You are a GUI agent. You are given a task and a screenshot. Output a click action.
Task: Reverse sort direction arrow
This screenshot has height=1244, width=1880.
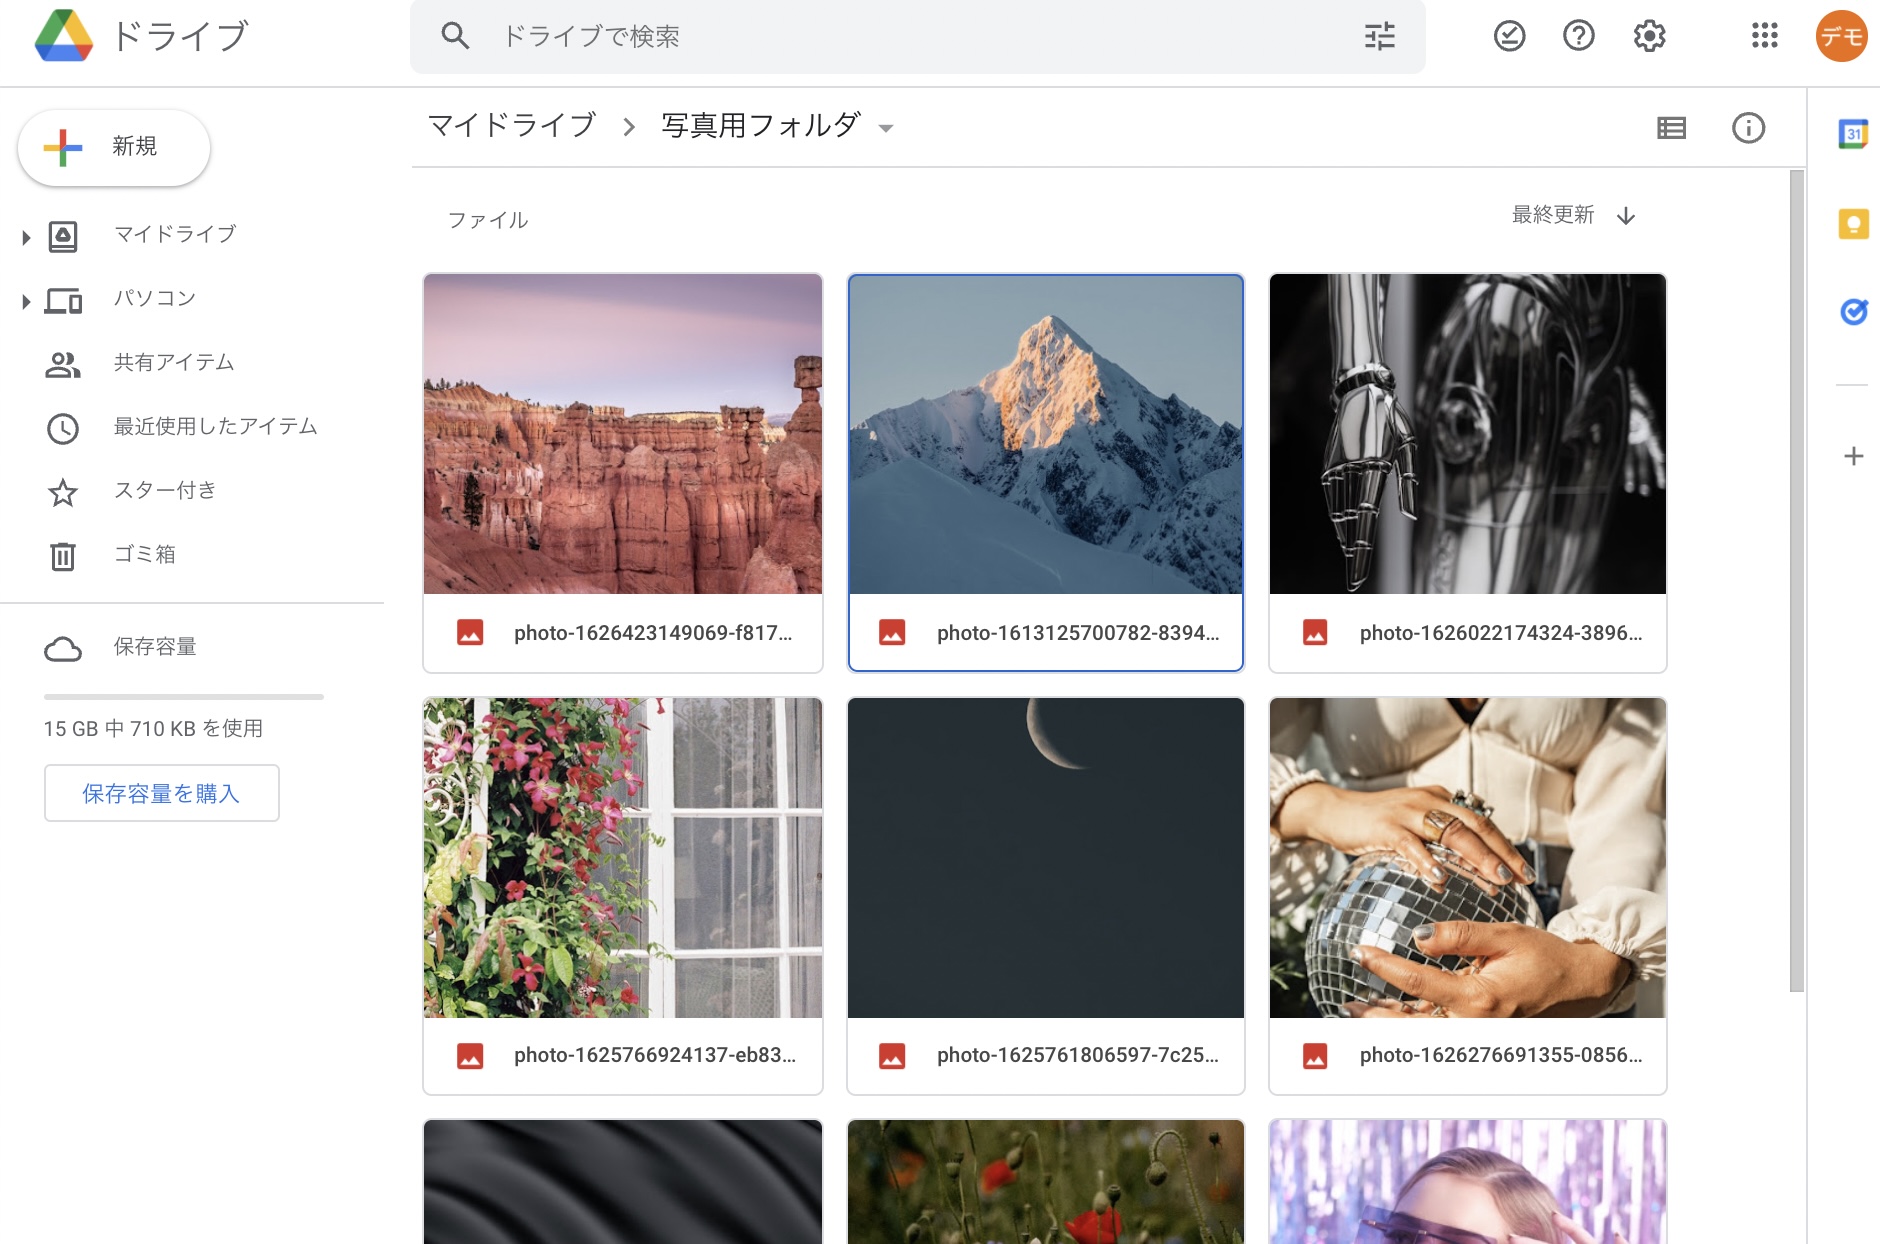(x=1626, y=216)
